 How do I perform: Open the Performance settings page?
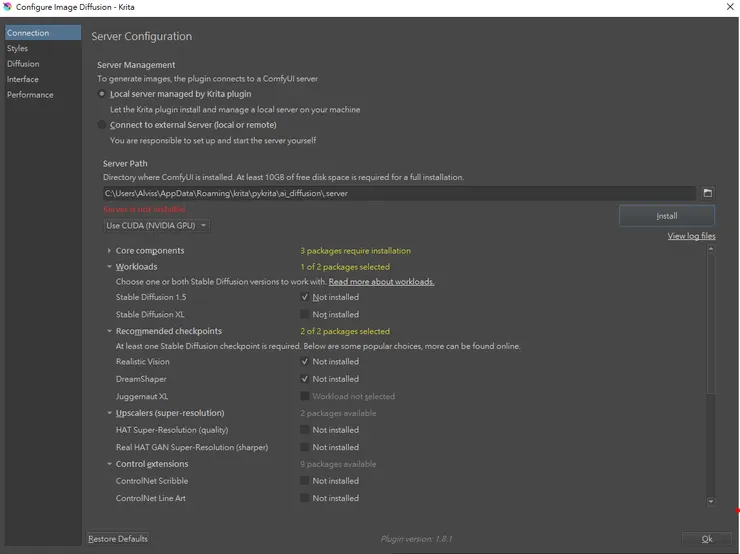tap(30, 95)
